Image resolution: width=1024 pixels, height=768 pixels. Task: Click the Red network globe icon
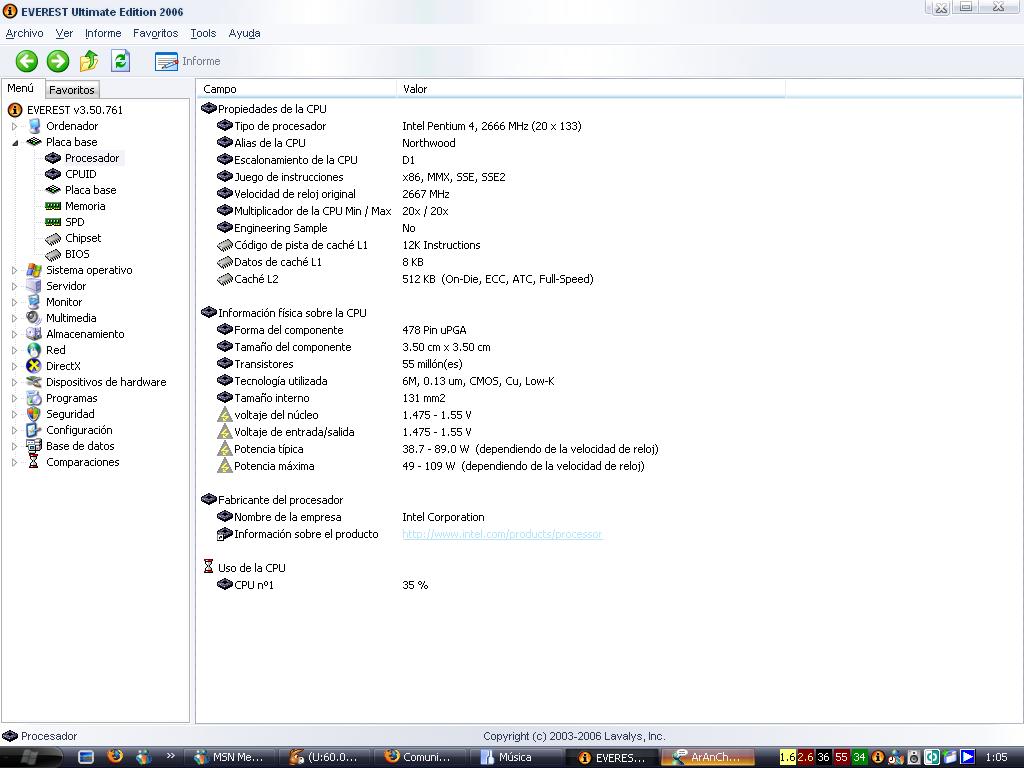coord(34,350)
